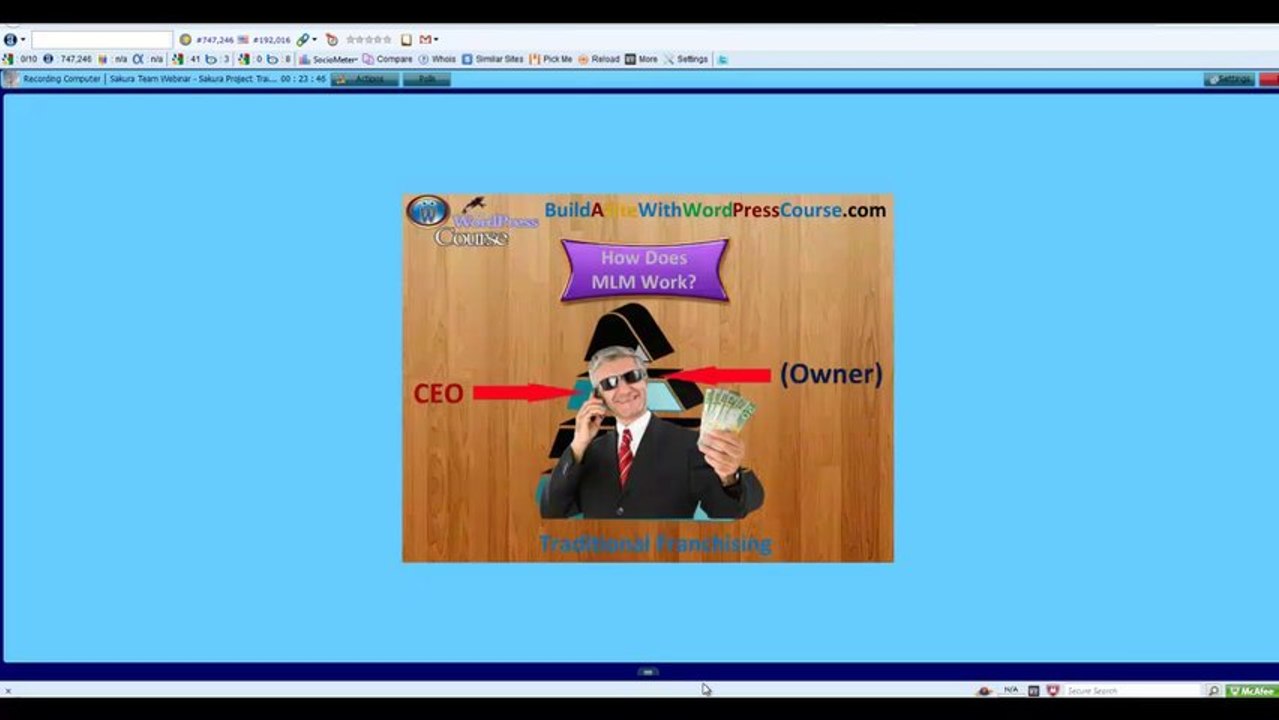Click the notepad icon in toolbar
The height and width of the screenshot is (720, 1279).
click(406, 40)
